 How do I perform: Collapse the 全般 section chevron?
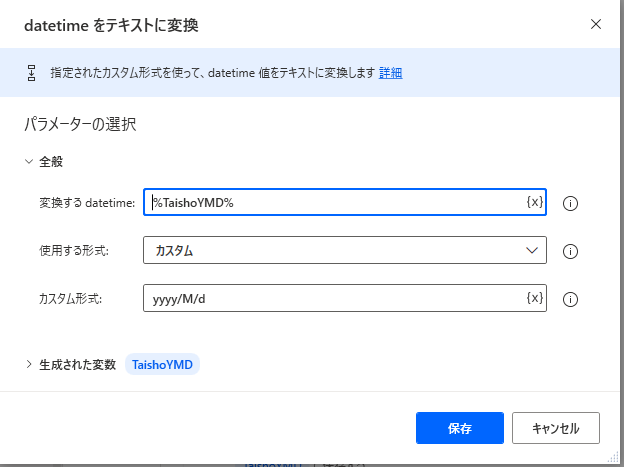27,161
